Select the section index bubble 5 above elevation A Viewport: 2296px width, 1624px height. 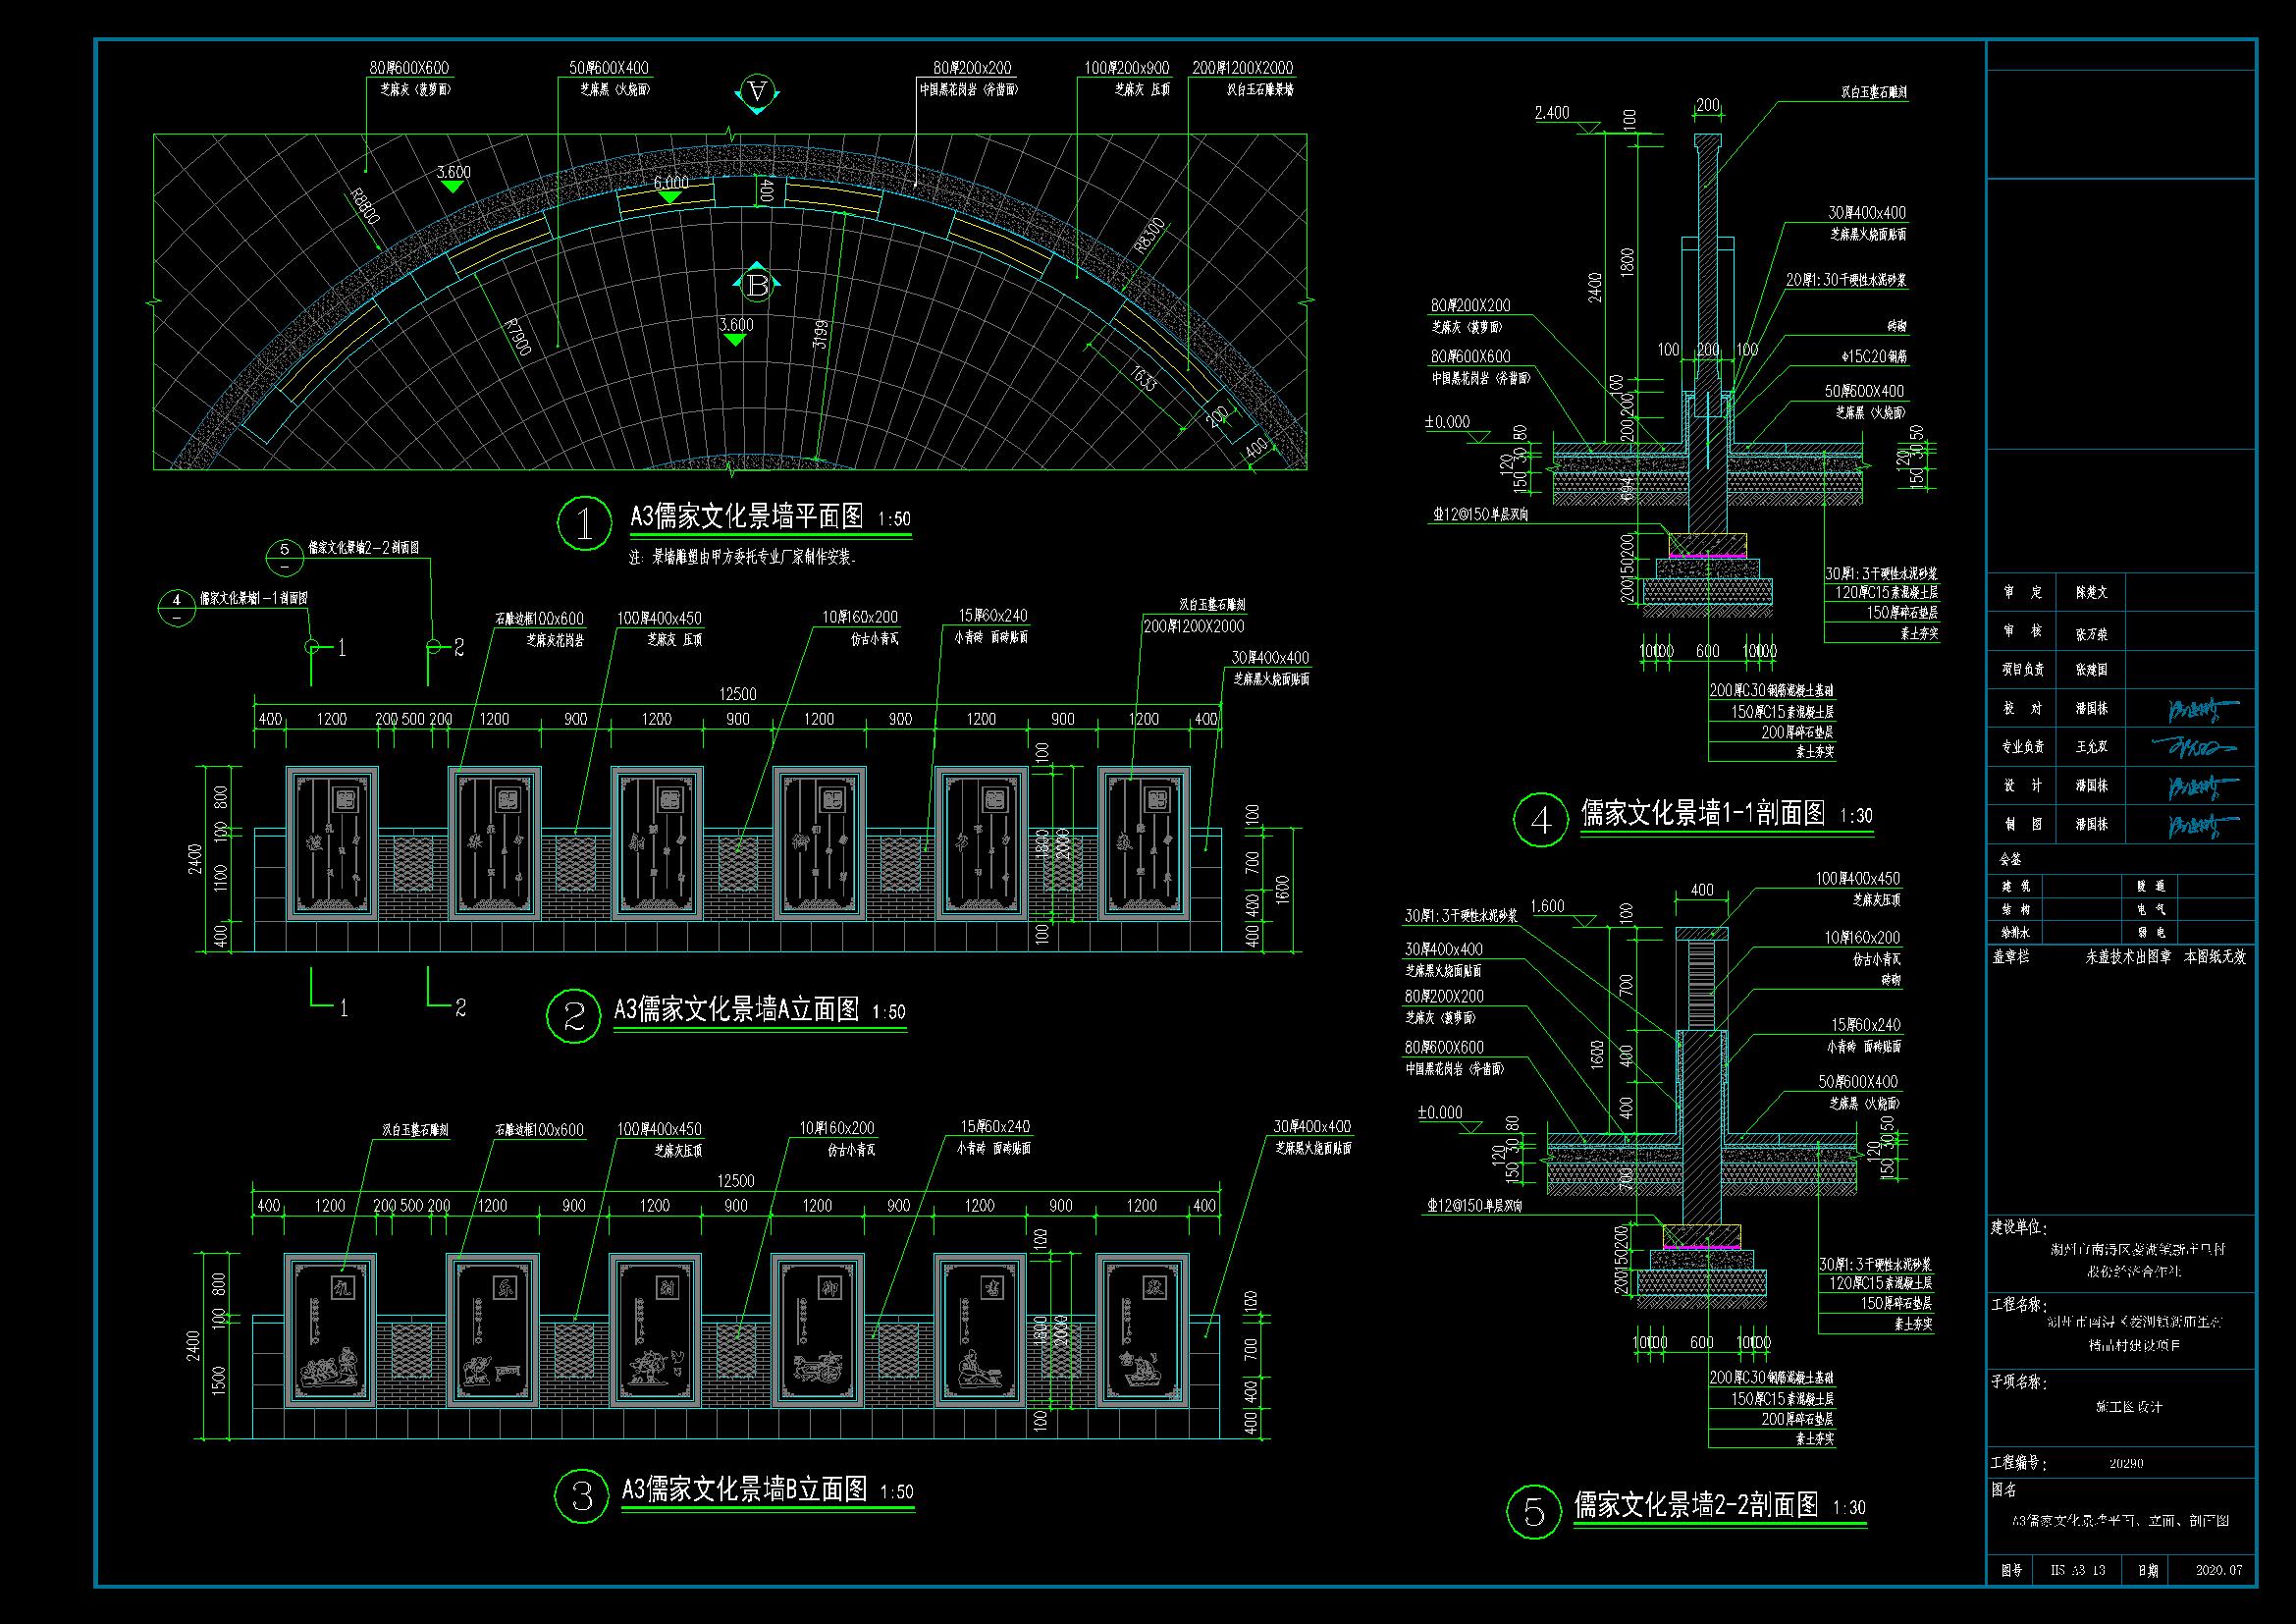[285, 556]
